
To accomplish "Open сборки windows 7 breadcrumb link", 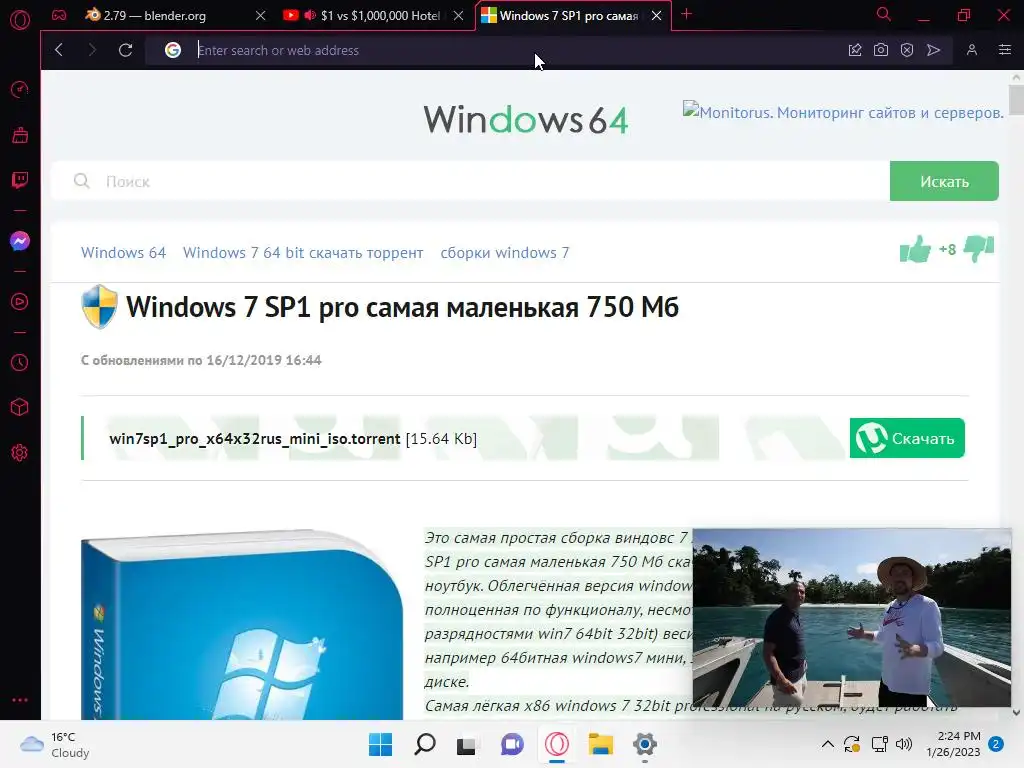I will [x=505, y=253].
